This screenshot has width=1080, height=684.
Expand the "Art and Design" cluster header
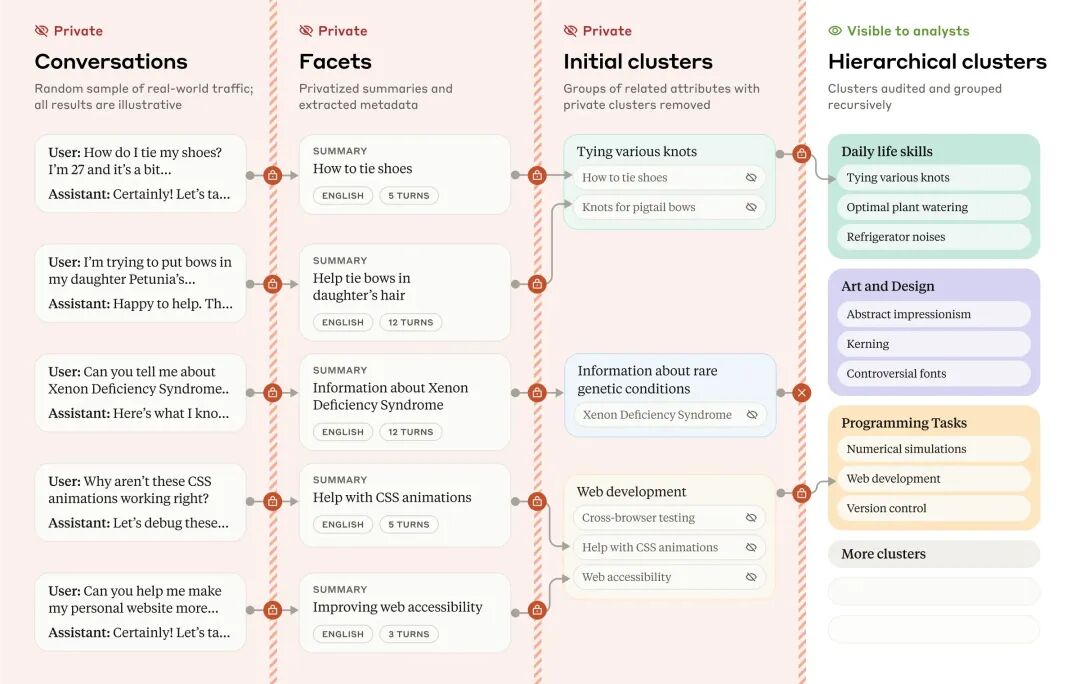click(888, 286)
